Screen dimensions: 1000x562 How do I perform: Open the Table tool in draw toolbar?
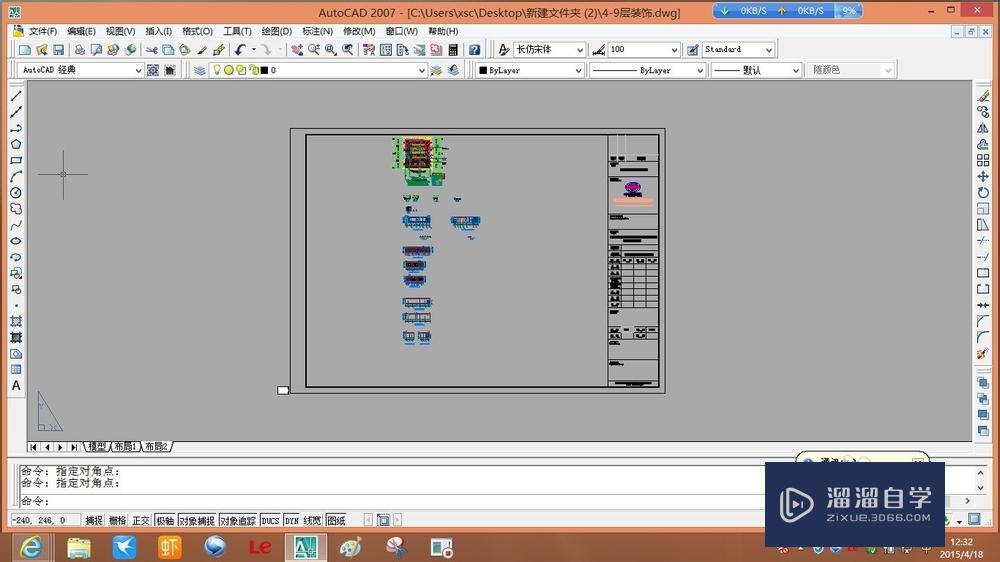click(x=16, y=369)
